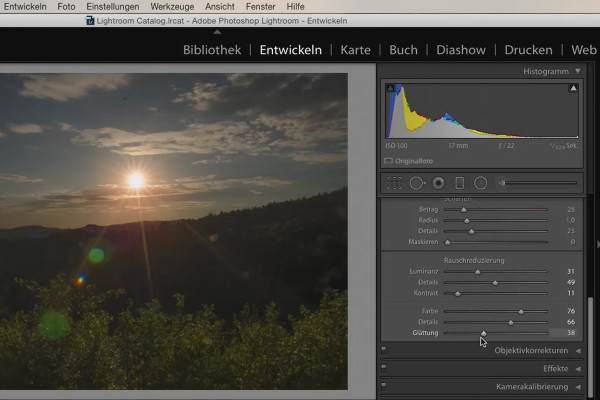Click the histogram graph
600x400 pixels.
482,111
